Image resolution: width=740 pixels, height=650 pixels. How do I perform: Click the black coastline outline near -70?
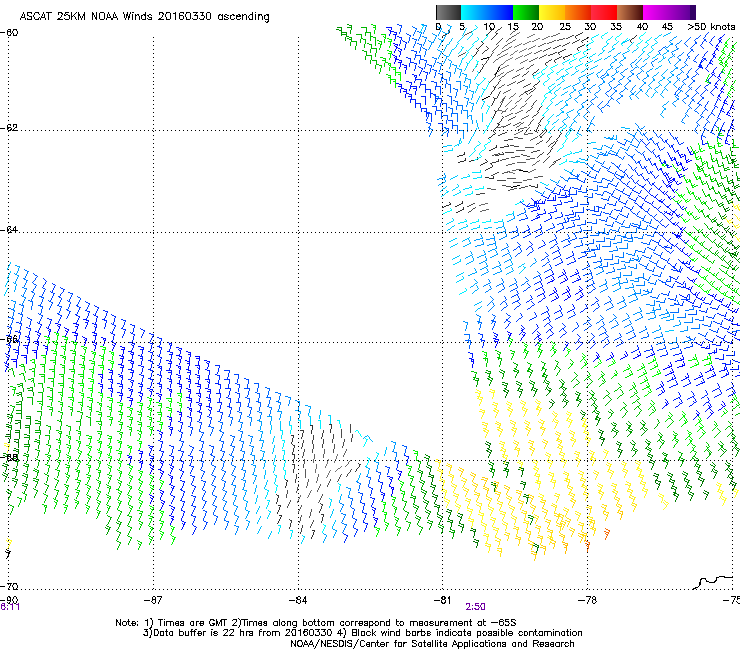714,582
